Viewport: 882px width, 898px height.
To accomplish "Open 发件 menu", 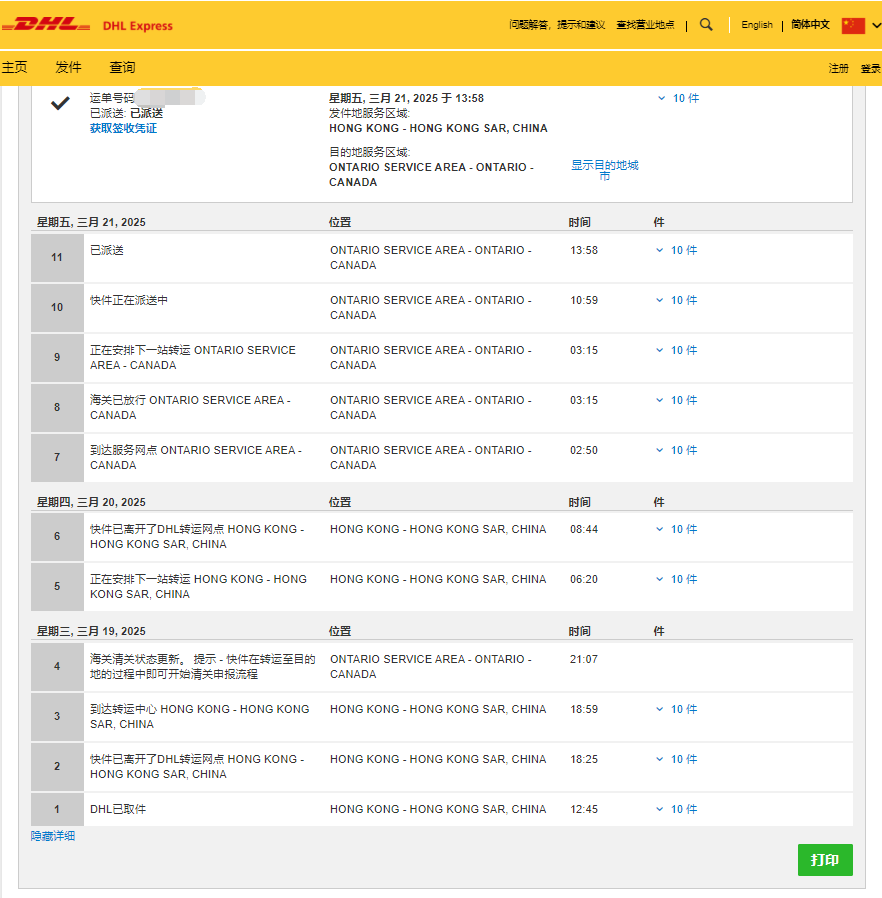I will coord(68,67).
